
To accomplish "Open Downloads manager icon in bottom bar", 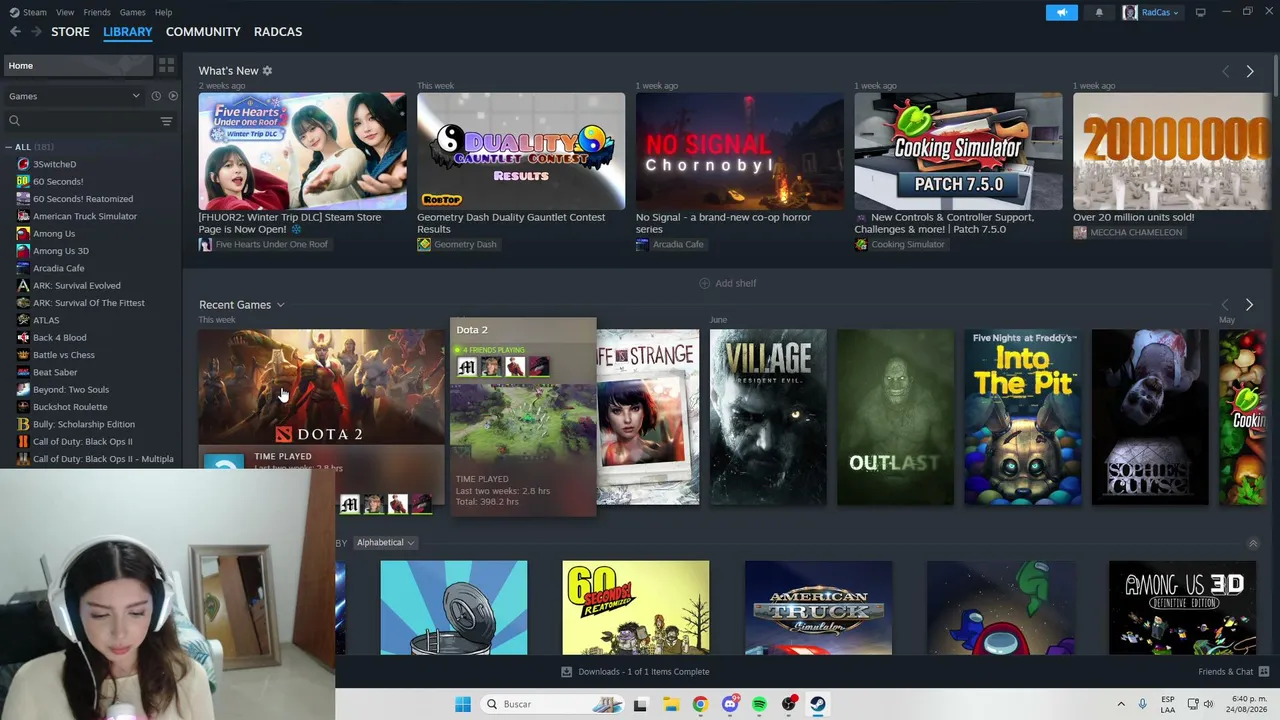I will point(566,672).
